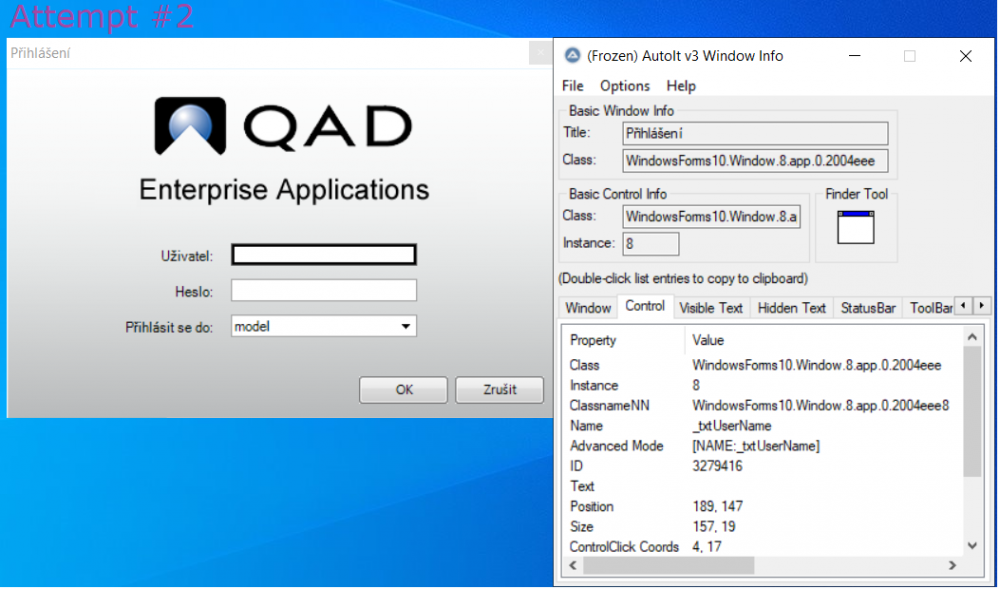The height and width of the screenshot is (589, 1000).
Task: Switch to the Visible Text tab
Action: coord(711,309)
